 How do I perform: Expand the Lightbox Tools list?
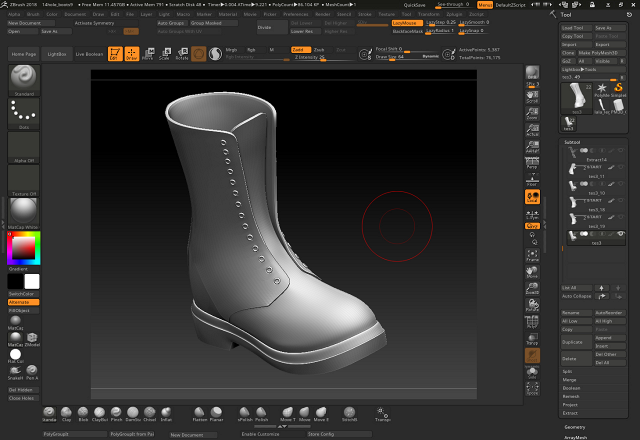[580, 68]
